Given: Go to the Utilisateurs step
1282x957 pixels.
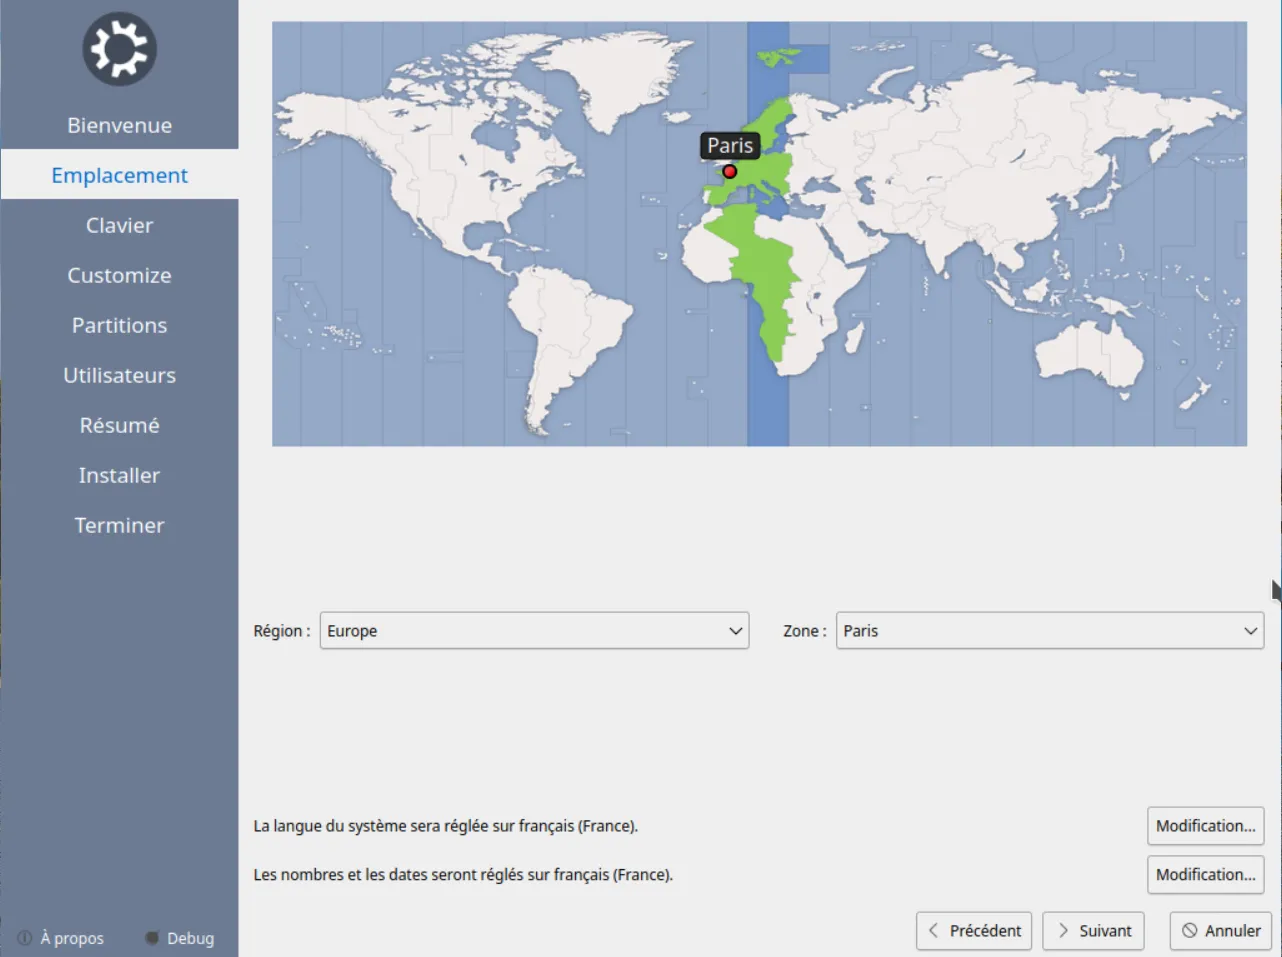Looking at the screenshot, I should [x=119, y=375].
